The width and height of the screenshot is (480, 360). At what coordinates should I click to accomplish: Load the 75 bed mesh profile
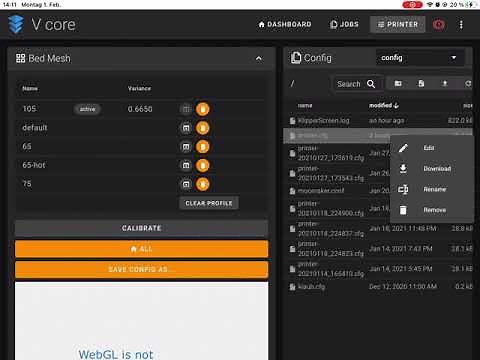click(186, 184)
